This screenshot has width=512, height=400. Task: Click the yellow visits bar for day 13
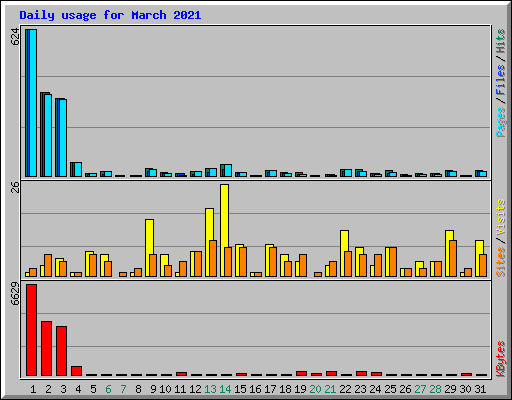[x=209, y=242]
